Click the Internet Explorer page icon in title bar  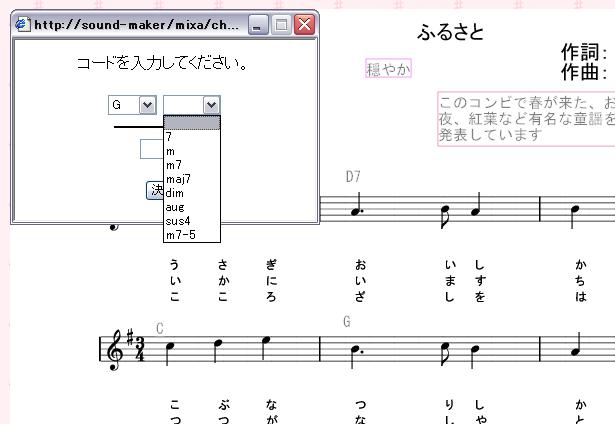pos(22,25)
